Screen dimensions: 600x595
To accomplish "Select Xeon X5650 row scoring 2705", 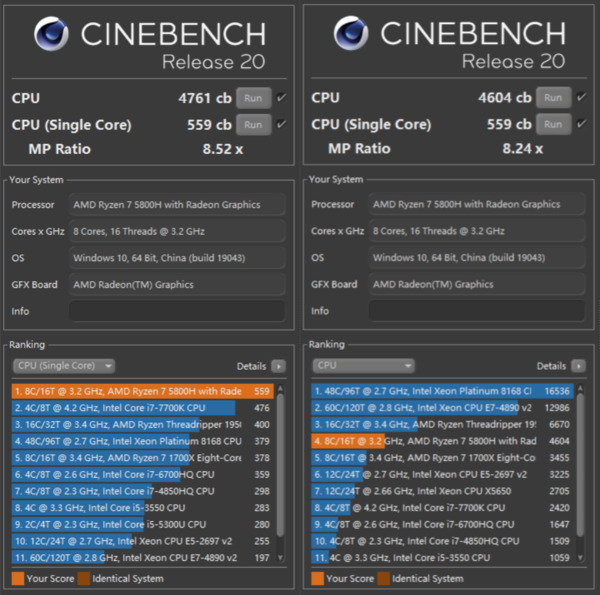I will tap(442, 491).
